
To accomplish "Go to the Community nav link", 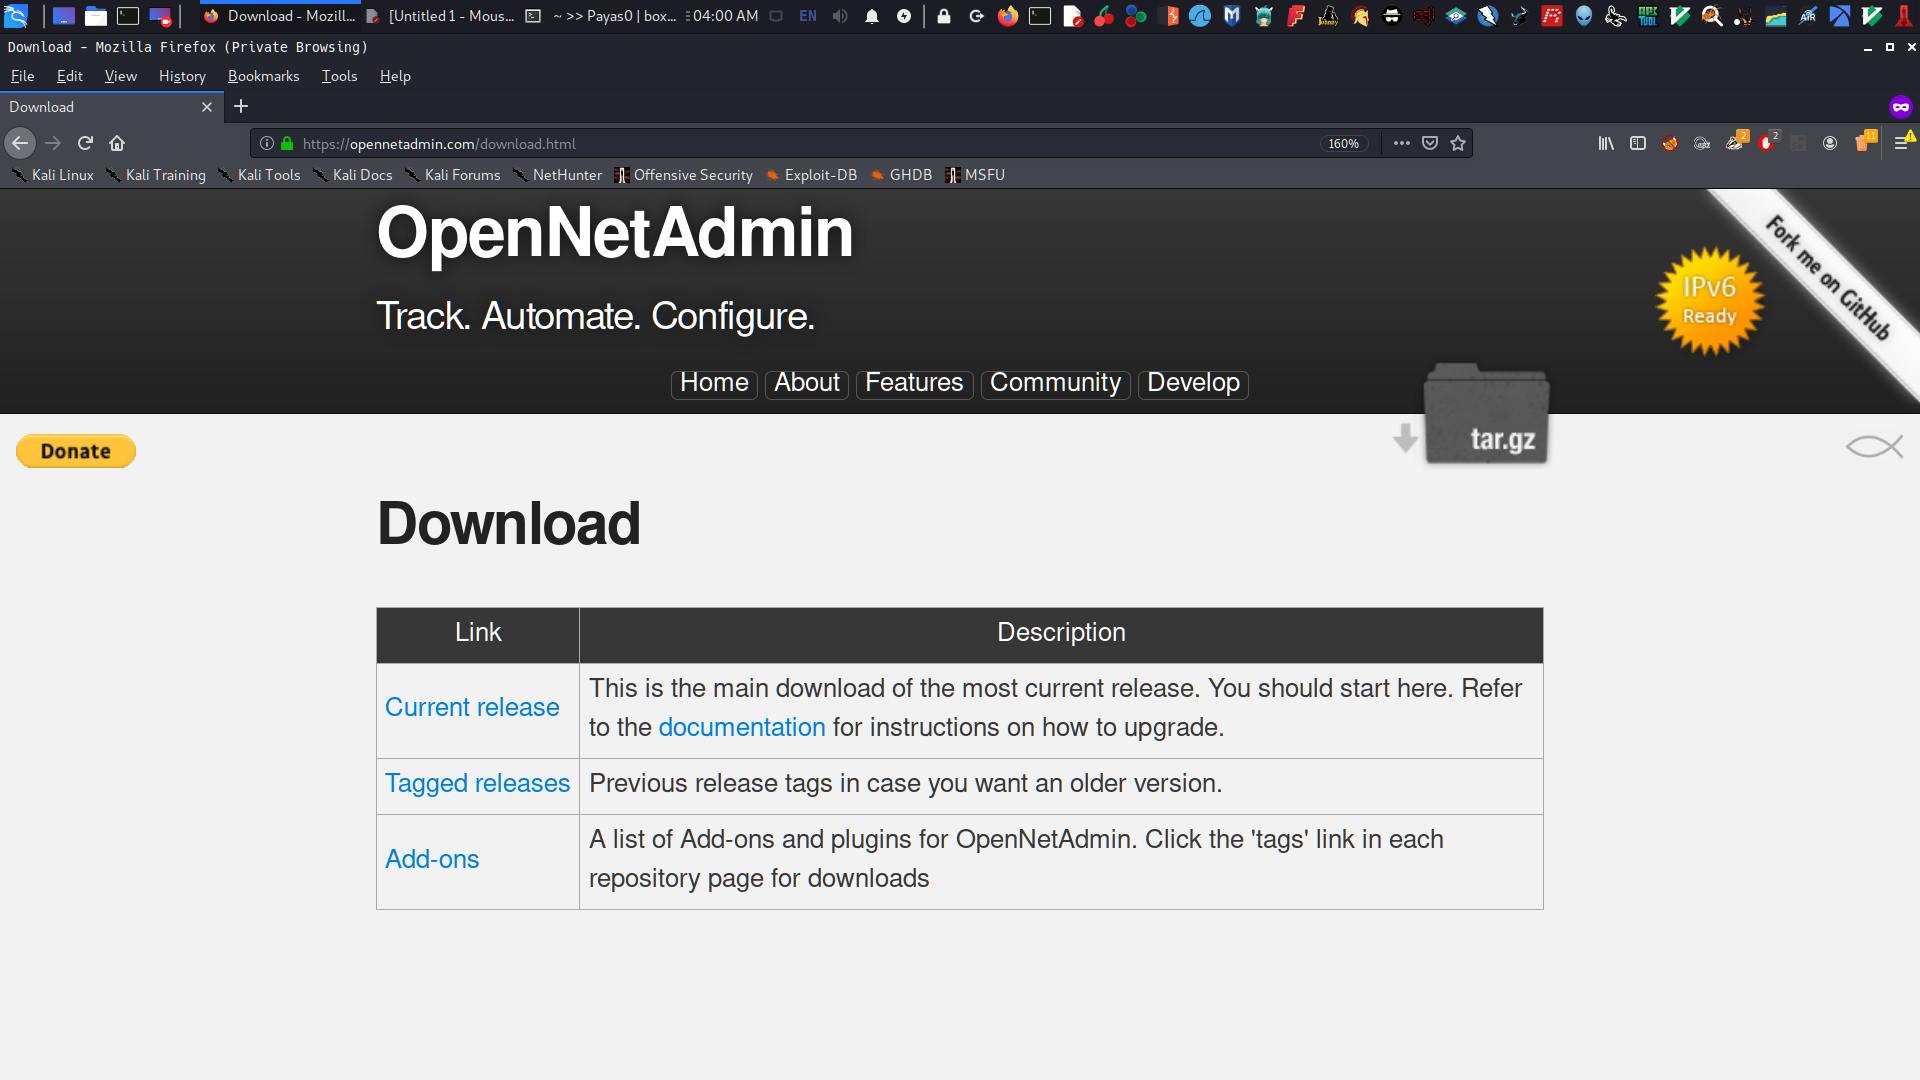I will coord(1055,383).
